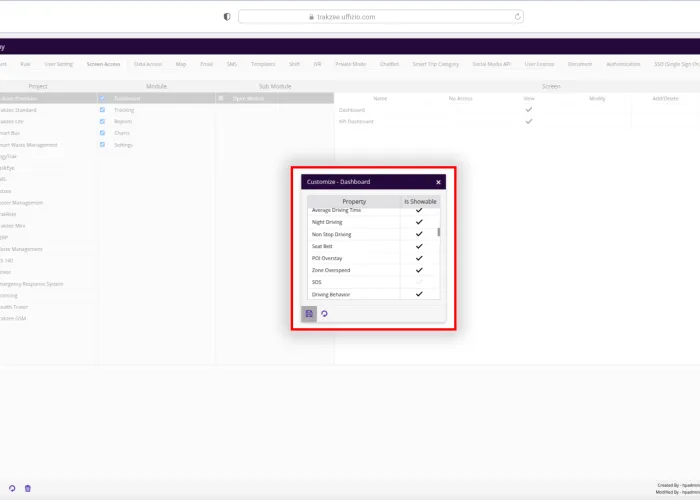Close the Customize - Dashboard dialog

click(438, 182)
